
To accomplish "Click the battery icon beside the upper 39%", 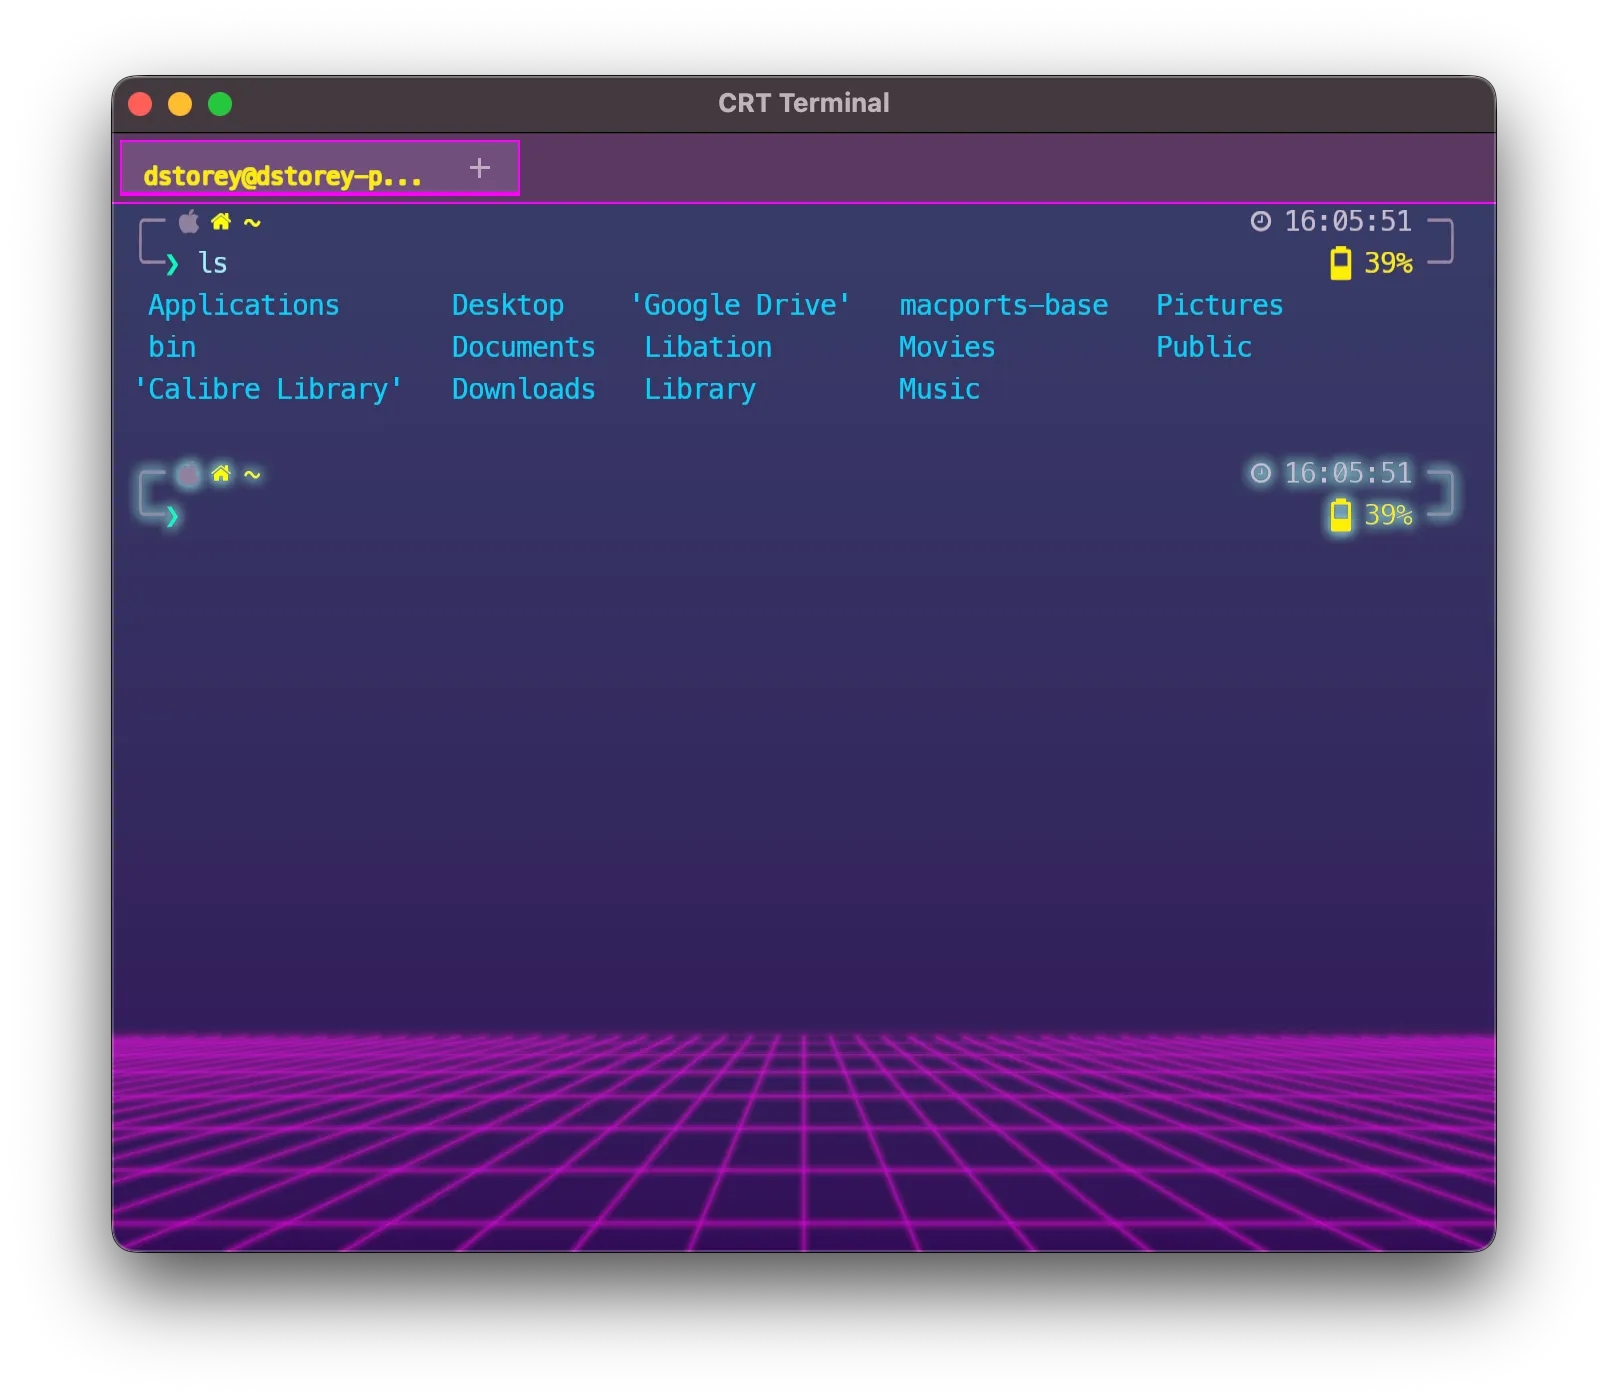I will [x=1341, y=263].
